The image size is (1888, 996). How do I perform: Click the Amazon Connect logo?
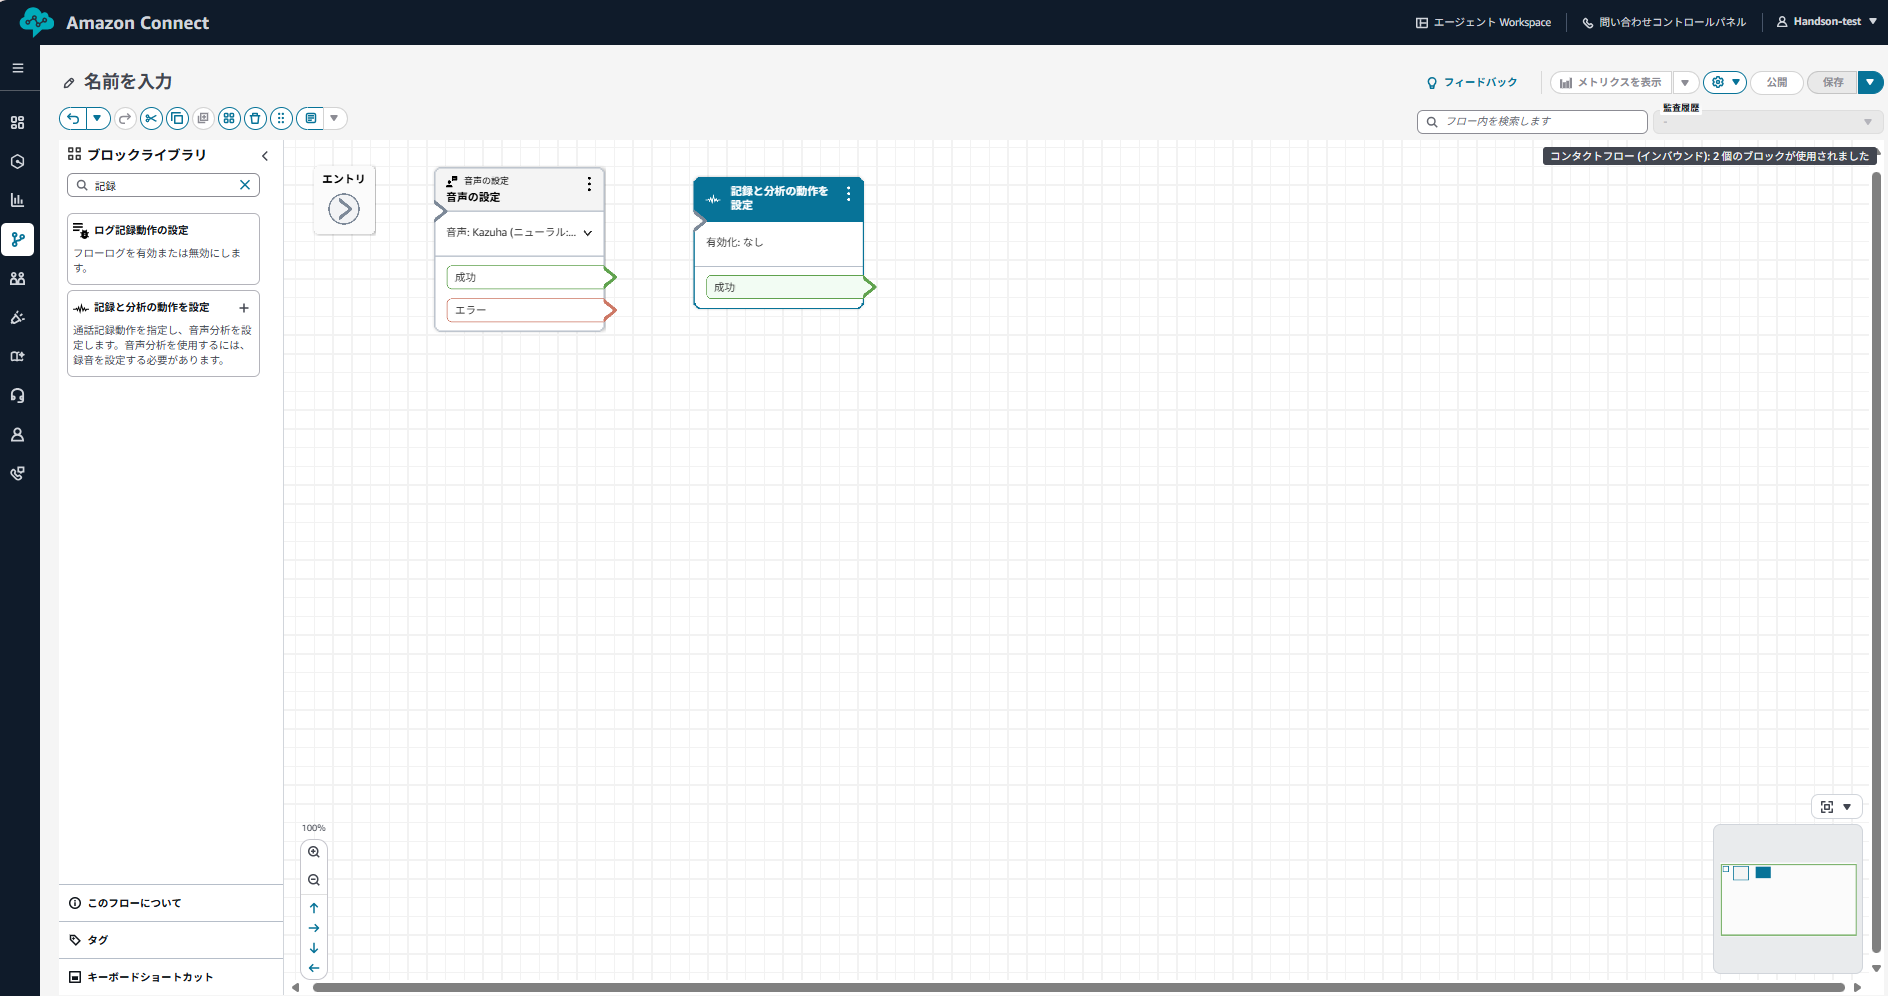click(115, 22)
